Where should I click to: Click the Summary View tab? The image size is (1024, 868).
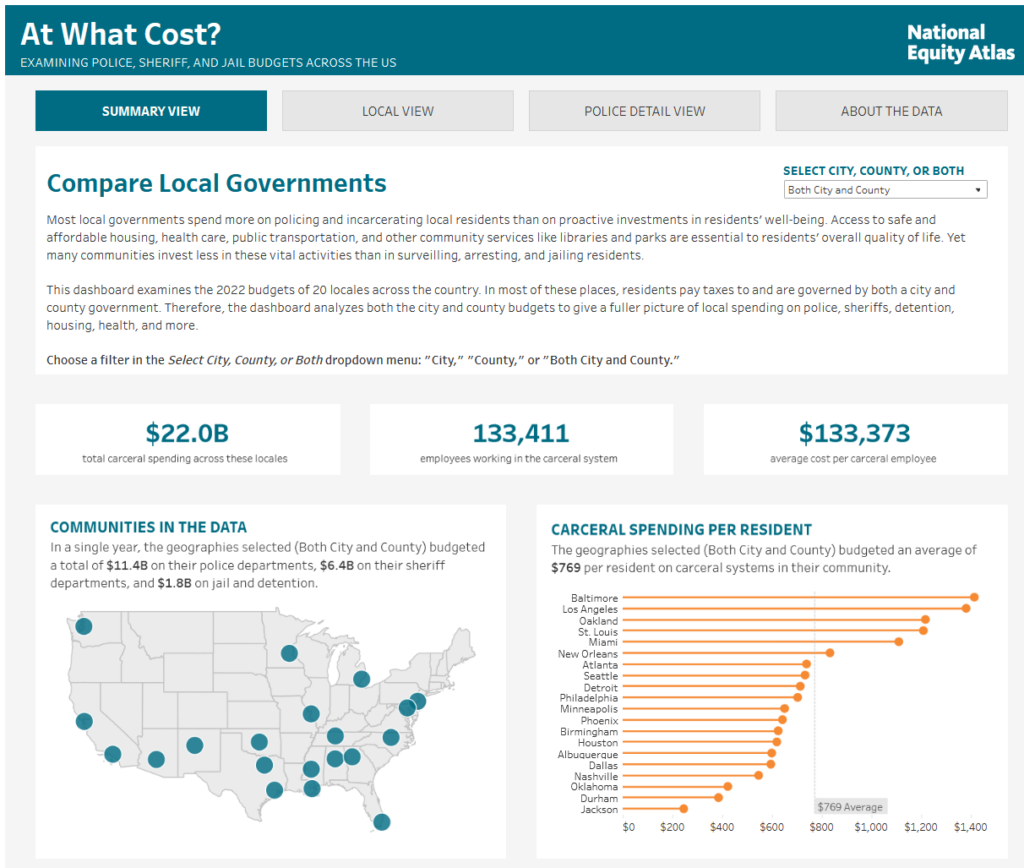click(x=151, y=111)
